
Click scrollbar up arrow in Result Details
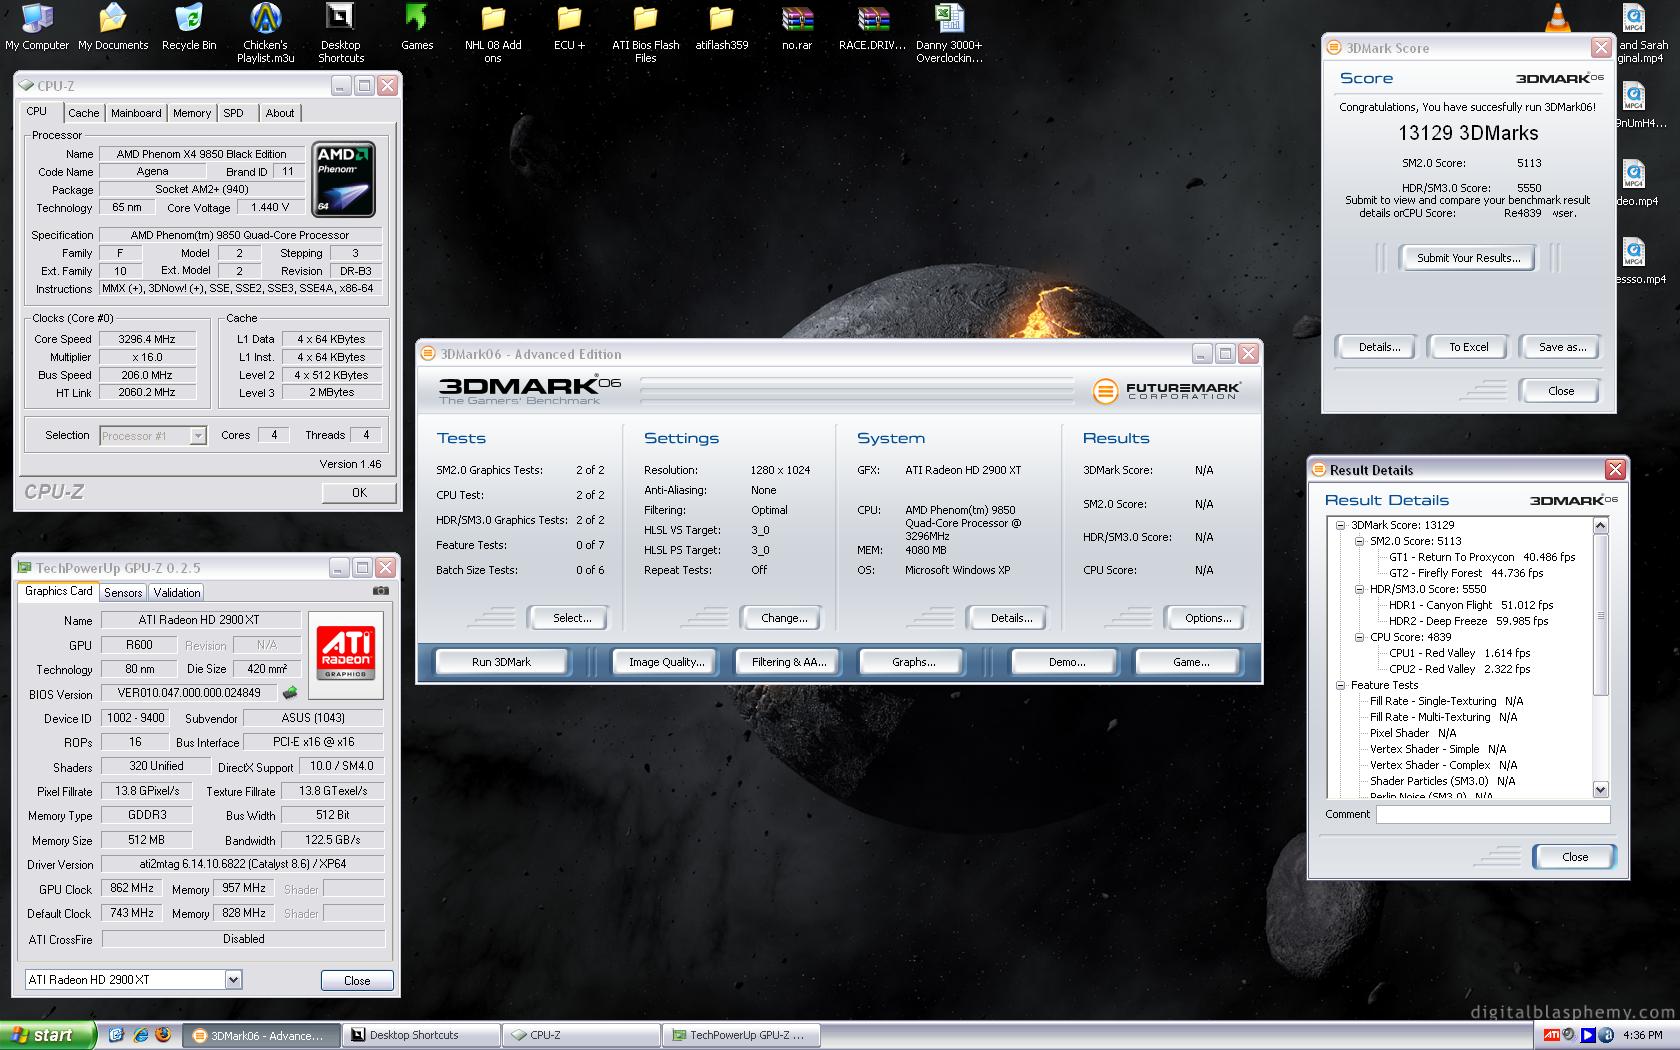coord(1600,525)
